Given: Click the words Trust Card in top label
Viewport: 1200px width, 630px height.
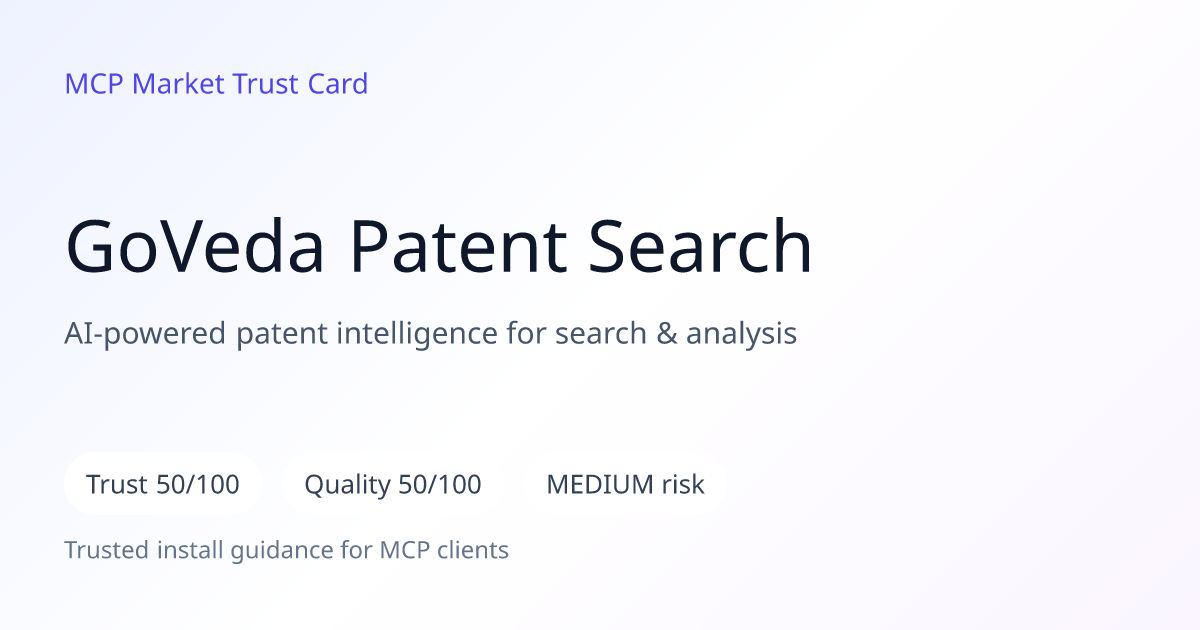Looking at the screenshot, I should tap(300, 84).
